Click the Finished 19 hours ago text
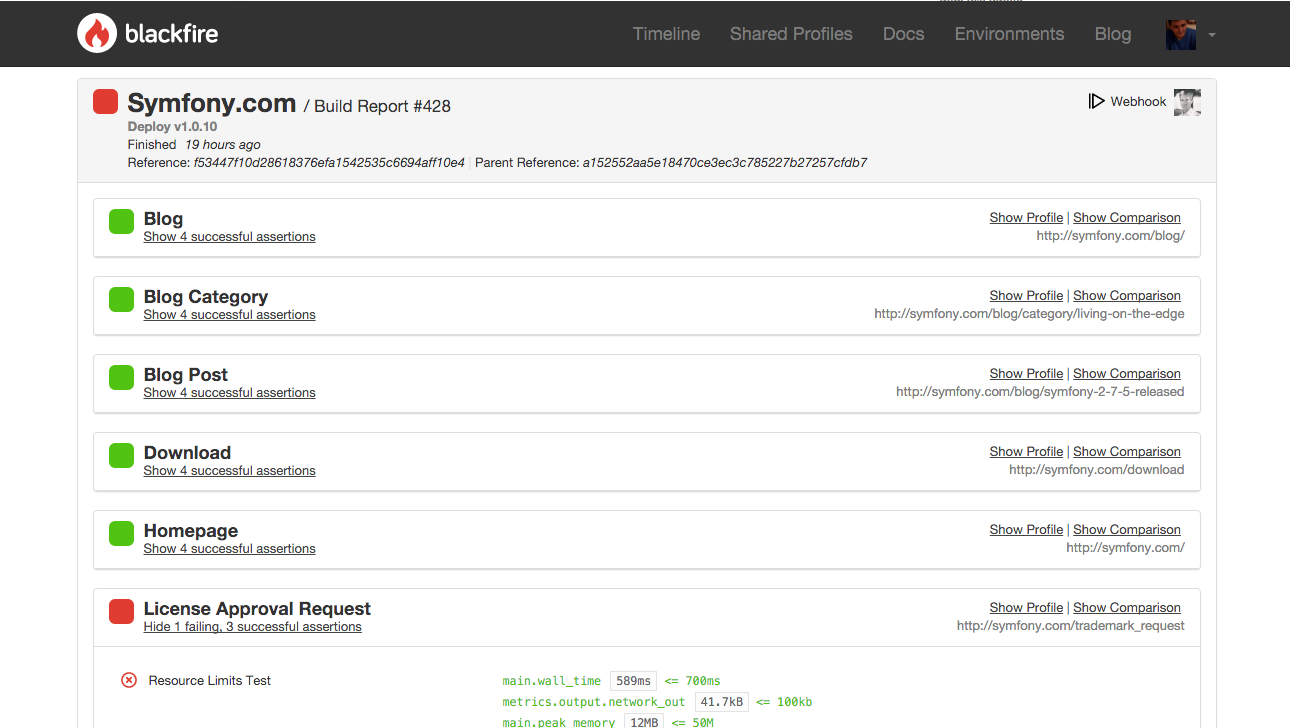 (194, 145)
